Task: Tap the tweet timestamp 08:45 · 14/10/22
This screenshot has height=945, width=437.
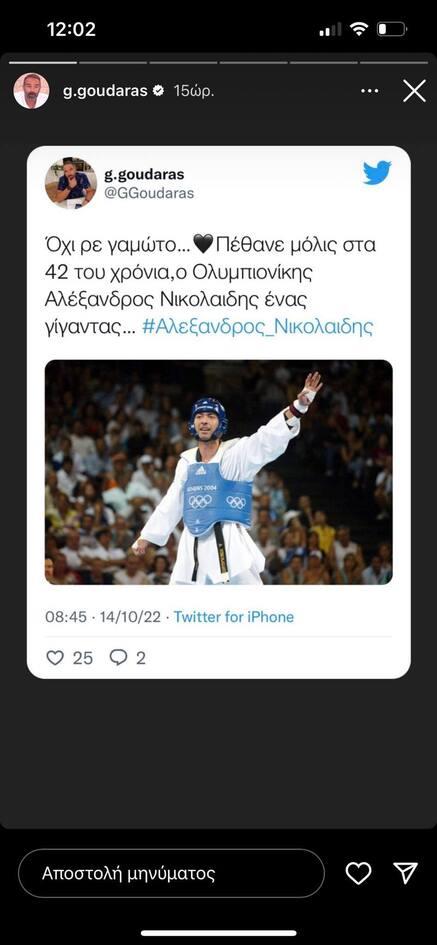Action: pos(104,617)
